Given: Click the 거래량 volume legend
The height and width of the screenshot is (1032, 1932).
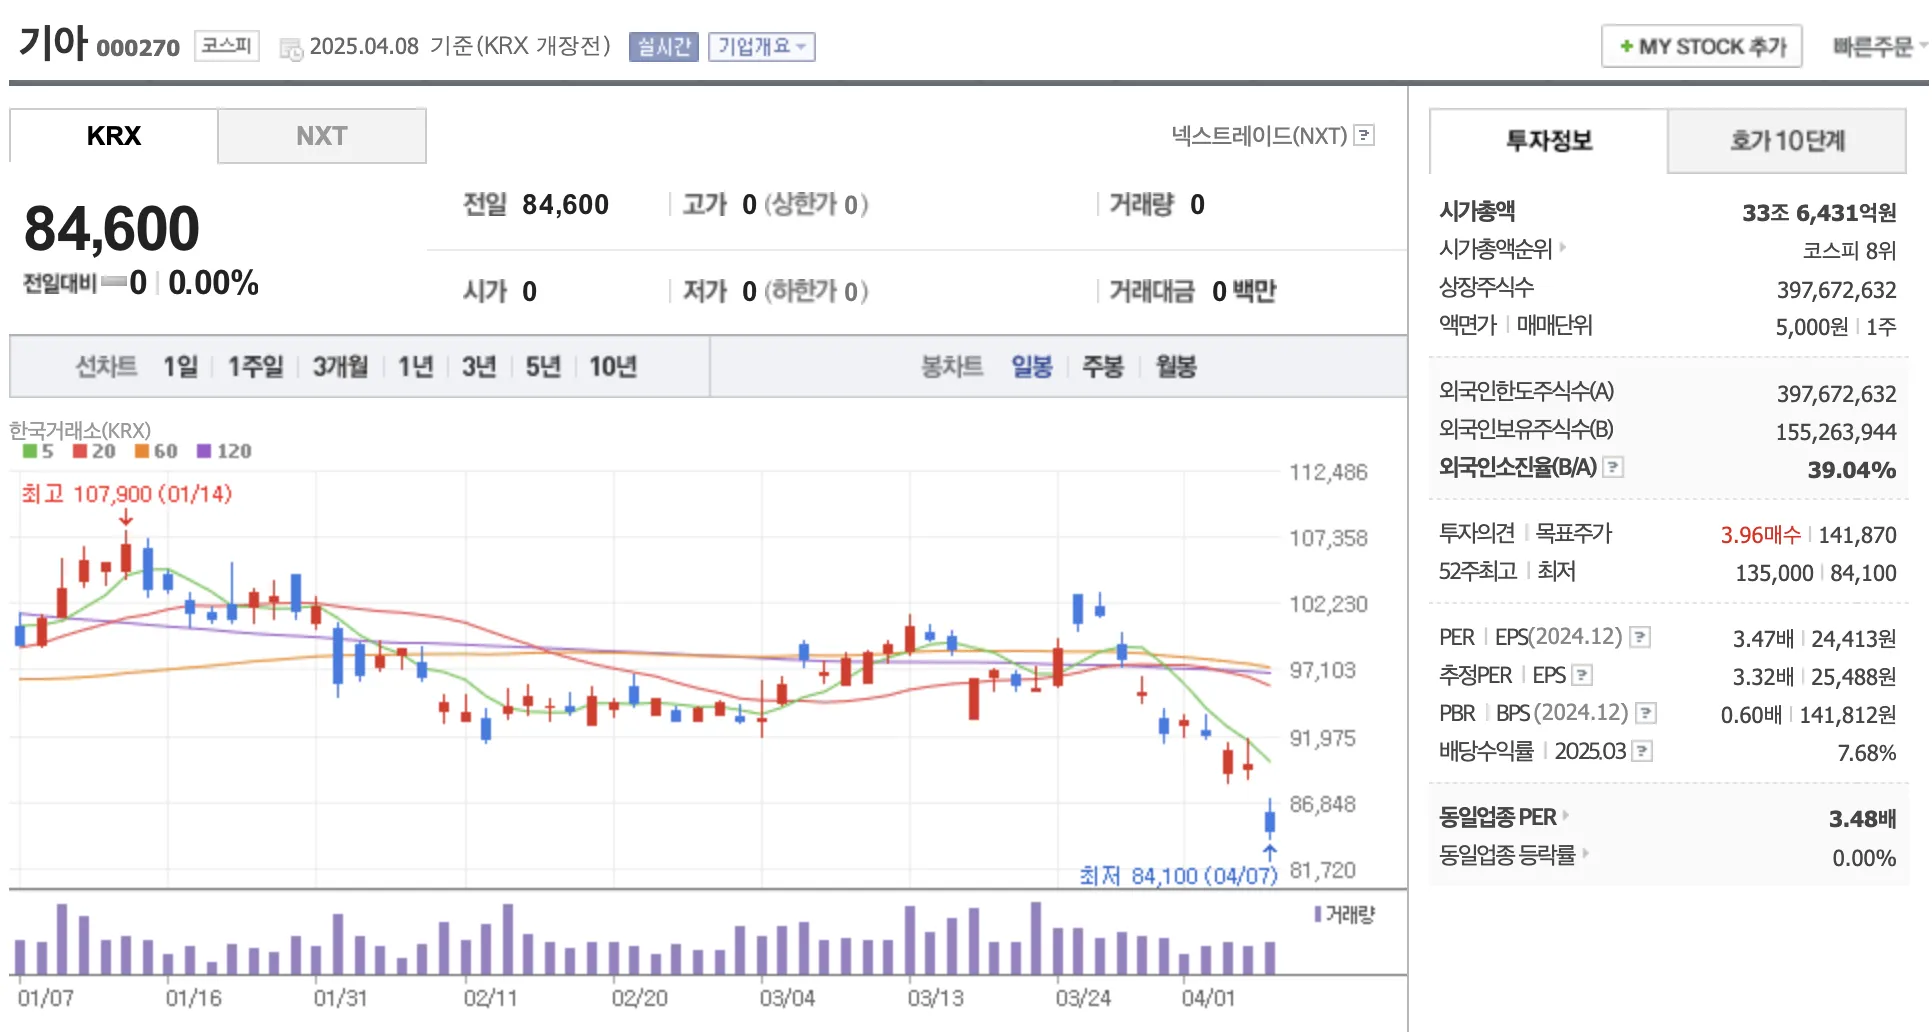Looking at the screenshot, I should [1345, 914].
